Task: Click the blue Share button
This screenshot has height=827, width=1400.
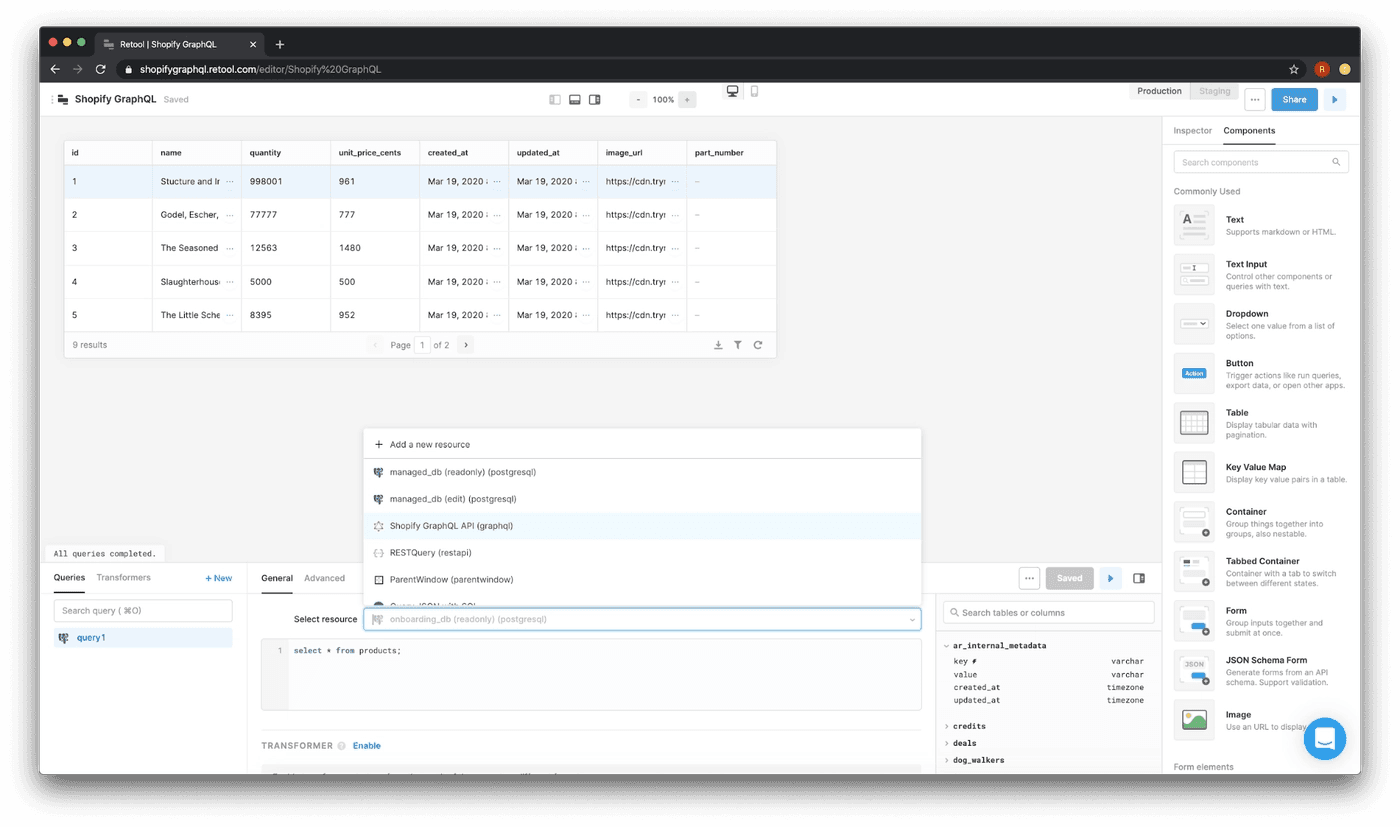Action: pos(1294,100)
